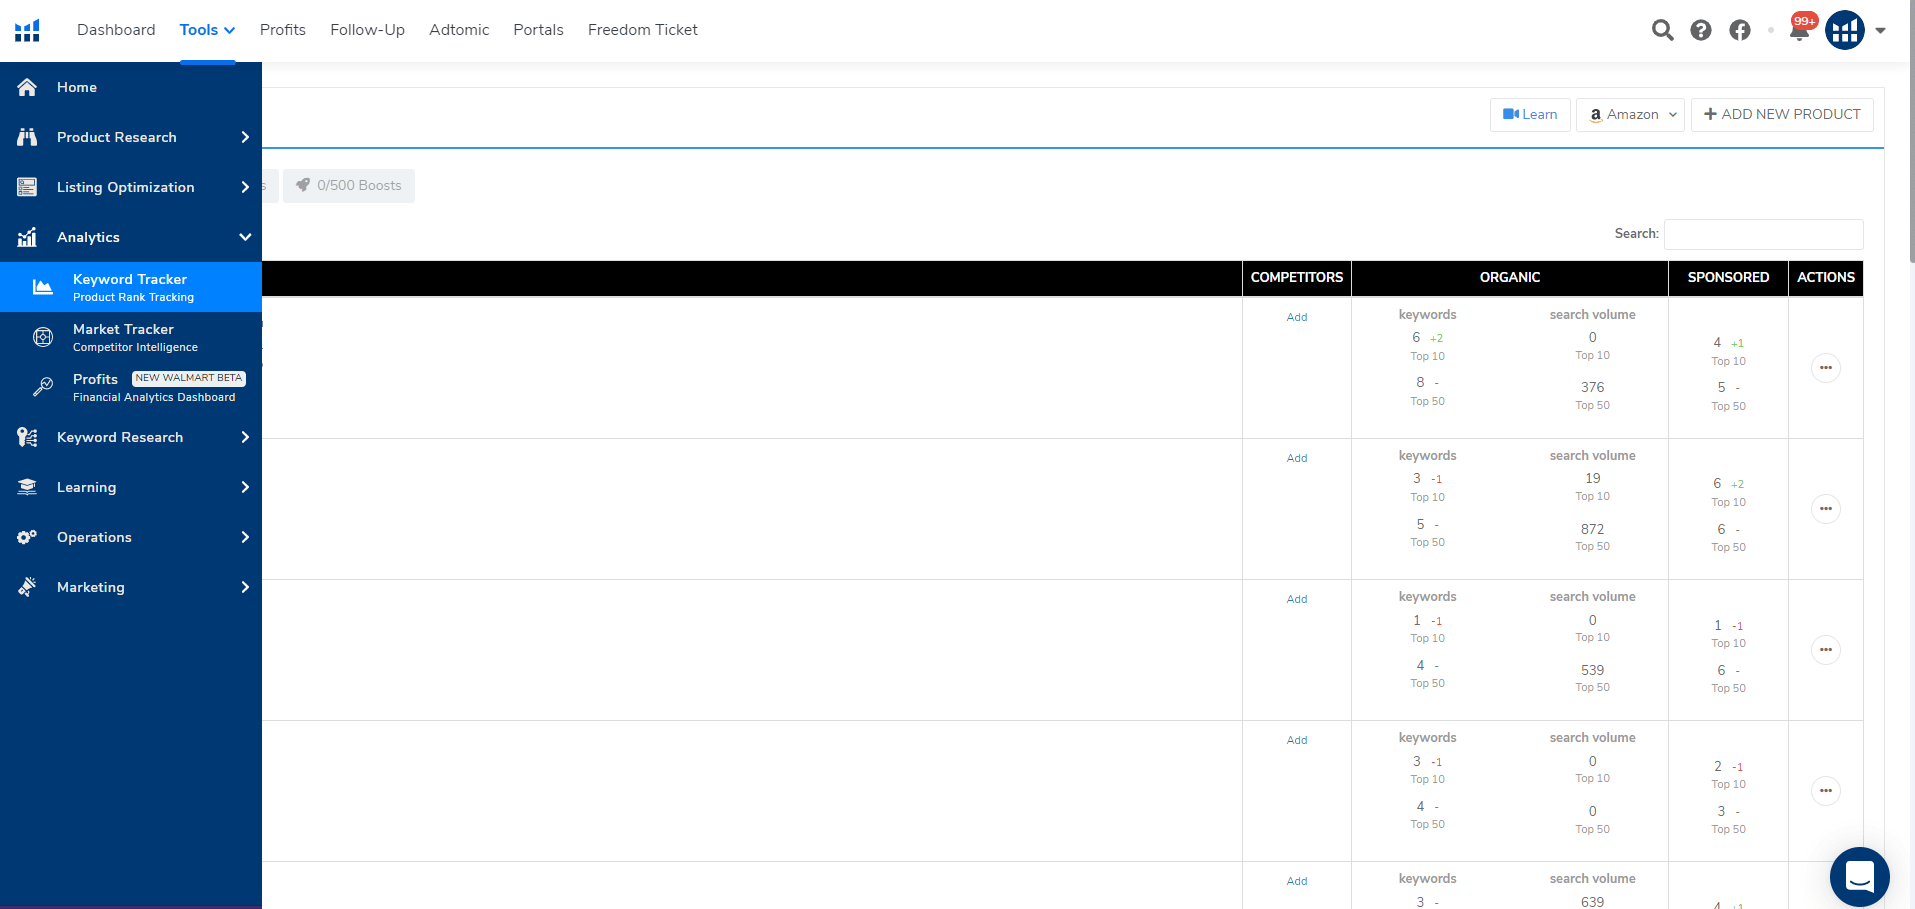Image resolution: width=1915 pixels, height=909 pixels.
Task: Open the Tools dropdown in top nav
Action: [207, 30]
